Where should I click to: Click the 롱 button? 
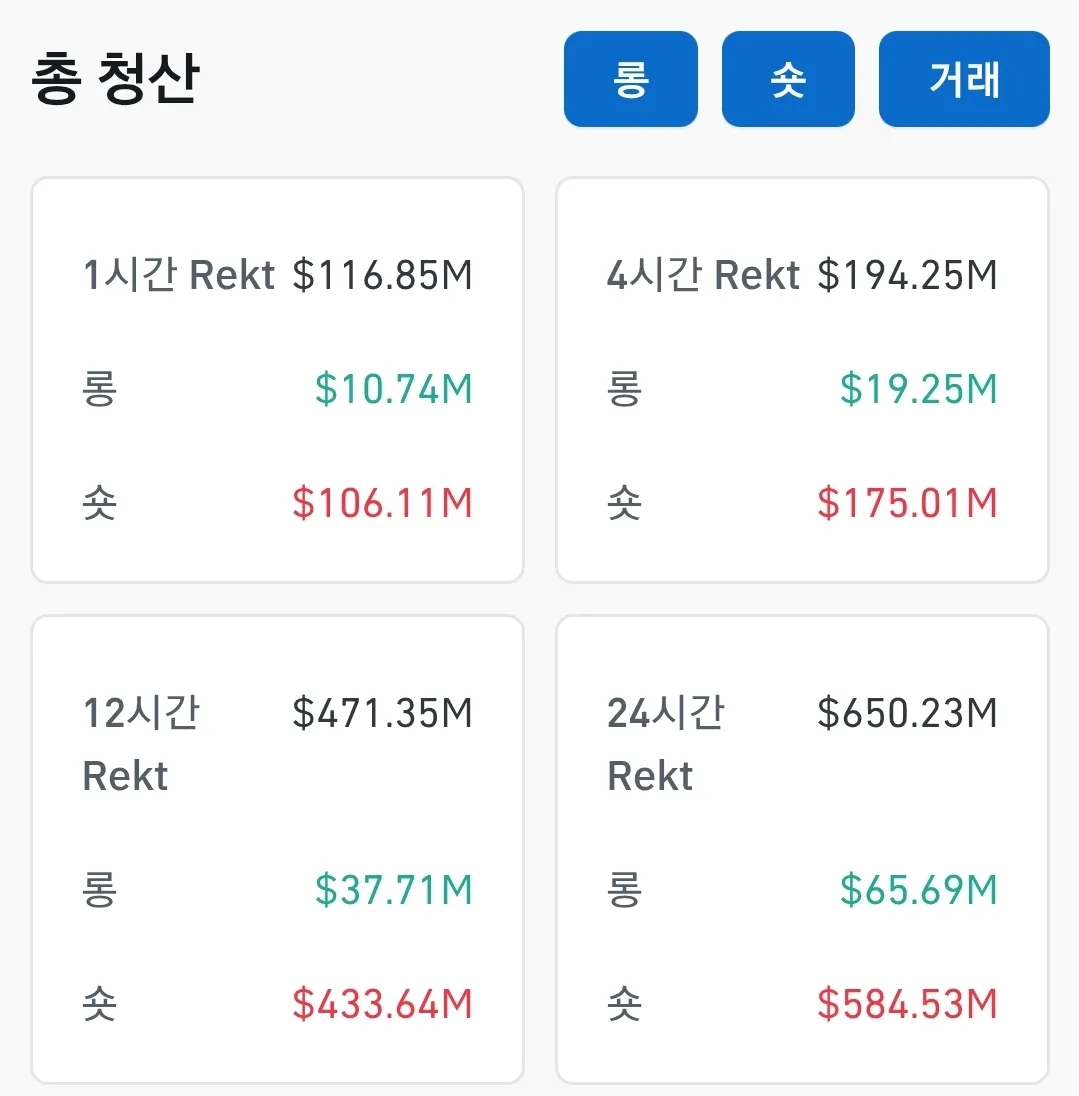click(630, 79)
